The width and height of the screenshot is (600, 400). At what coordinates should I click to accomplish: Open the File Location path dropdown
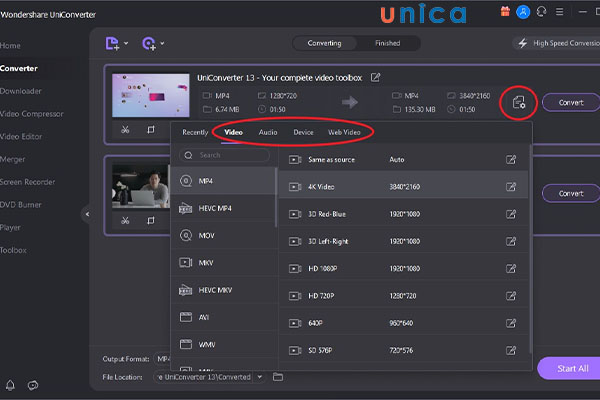pyautogui.click(x=260, y=377)
